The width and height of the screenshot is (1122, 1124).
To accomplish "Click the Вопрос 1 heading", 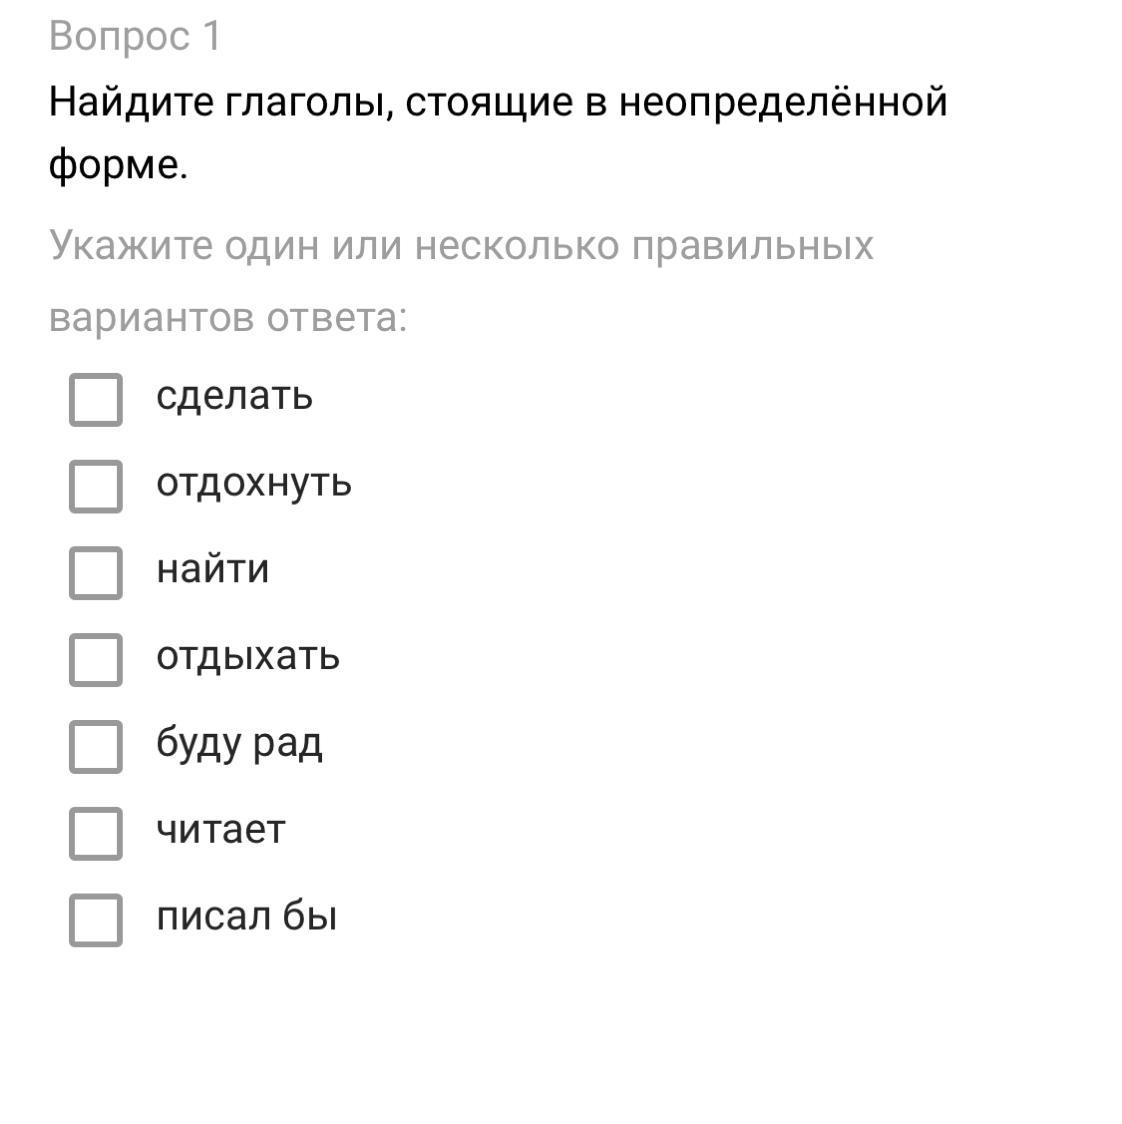I will 135,36.
